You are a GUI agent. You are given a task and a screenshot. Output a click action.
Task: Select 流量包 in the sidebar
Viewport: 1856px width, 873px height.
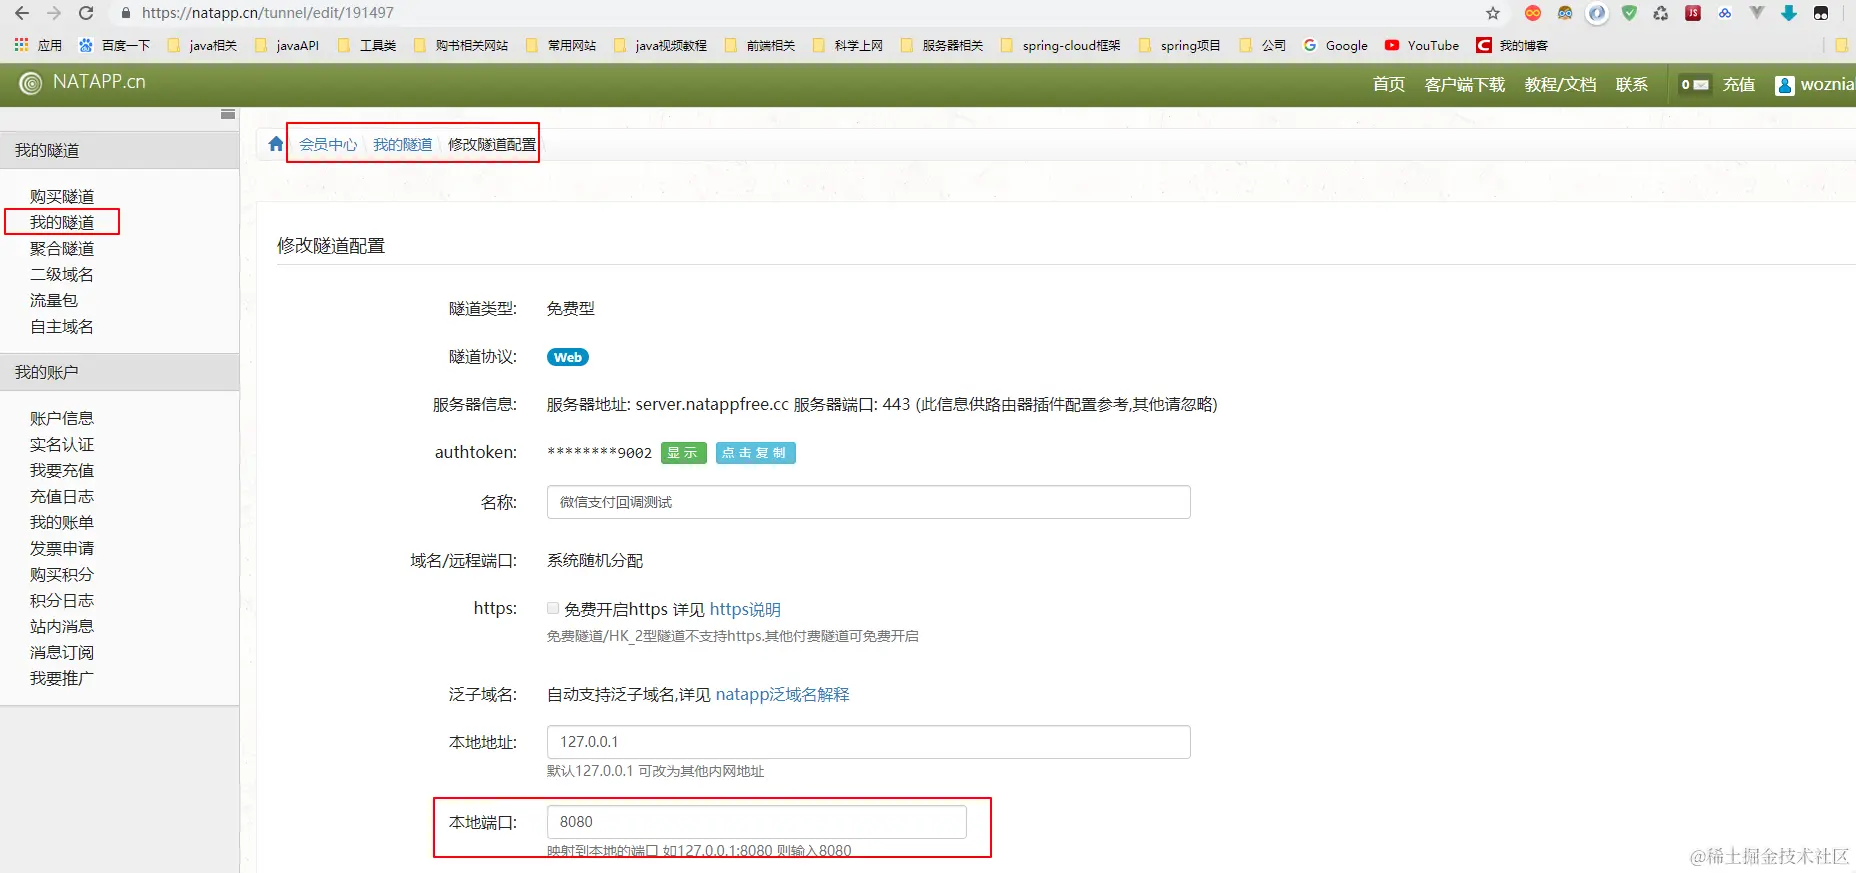54,300
